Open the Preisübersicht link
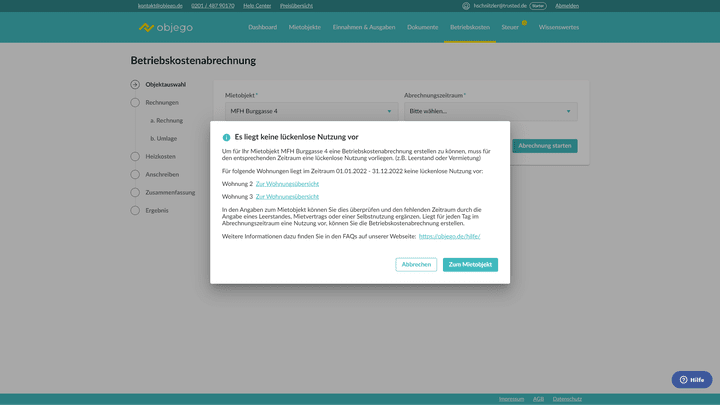The height and width of the screenshot is (405, 720). 296,6
